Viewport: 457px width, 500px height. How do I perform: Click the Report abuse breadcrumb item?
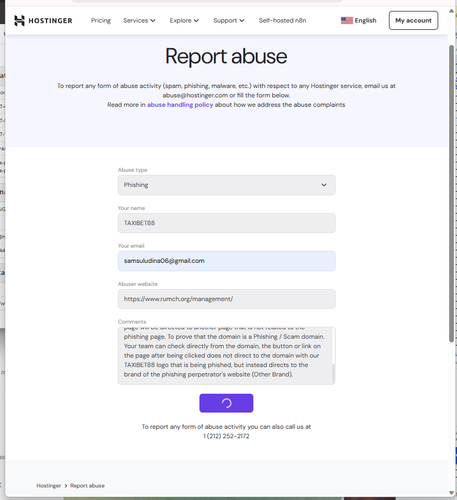(x=87, y=486)
